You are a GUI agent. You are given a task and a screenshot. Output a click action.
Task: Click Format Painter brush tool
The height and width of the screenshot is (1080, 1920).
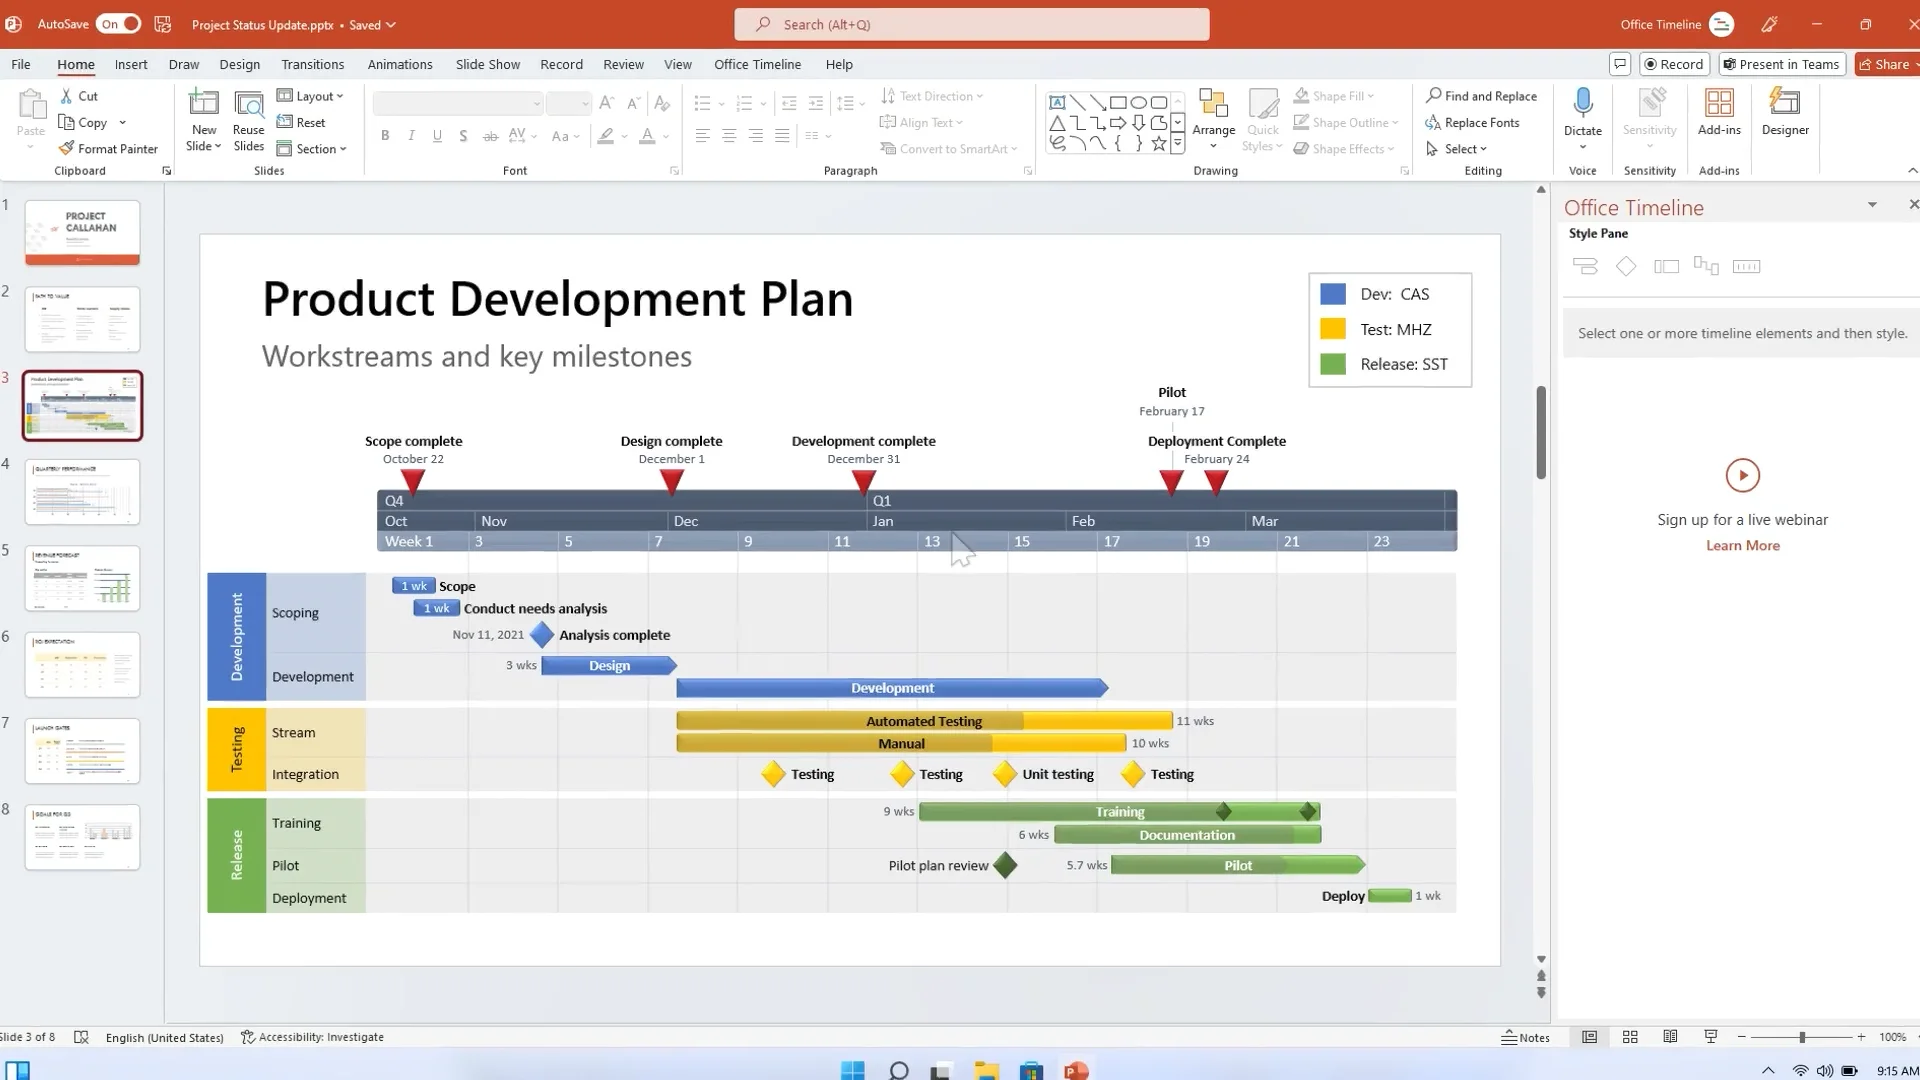108,149
